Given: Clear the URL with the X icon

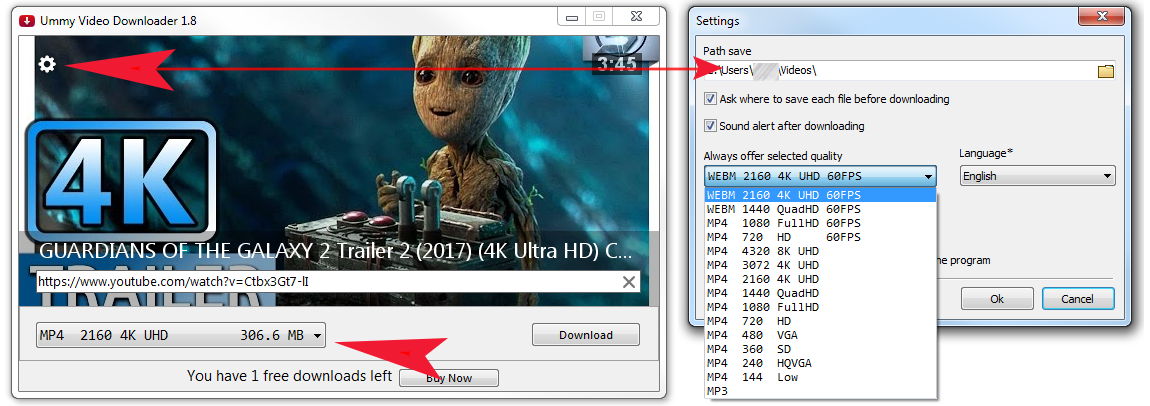Looking at the screenshot, I should tap(629, 282).
